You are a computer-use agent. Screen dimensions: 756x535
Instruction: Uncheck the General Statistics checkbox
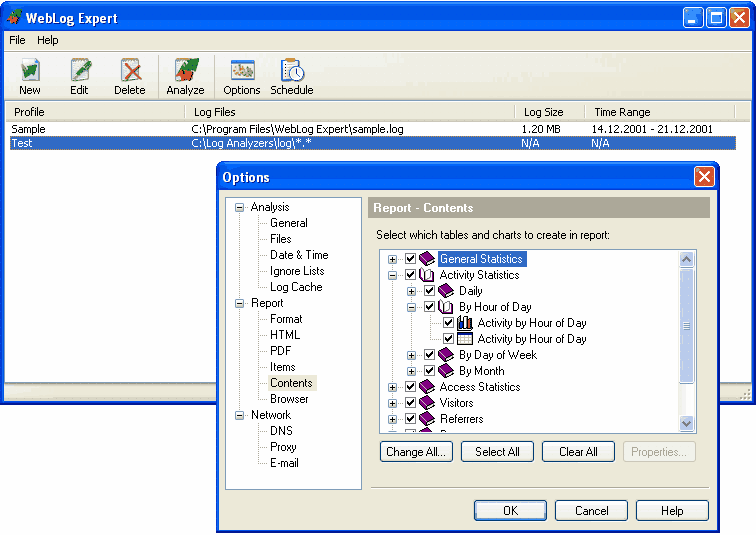click(x=410, y=259)
